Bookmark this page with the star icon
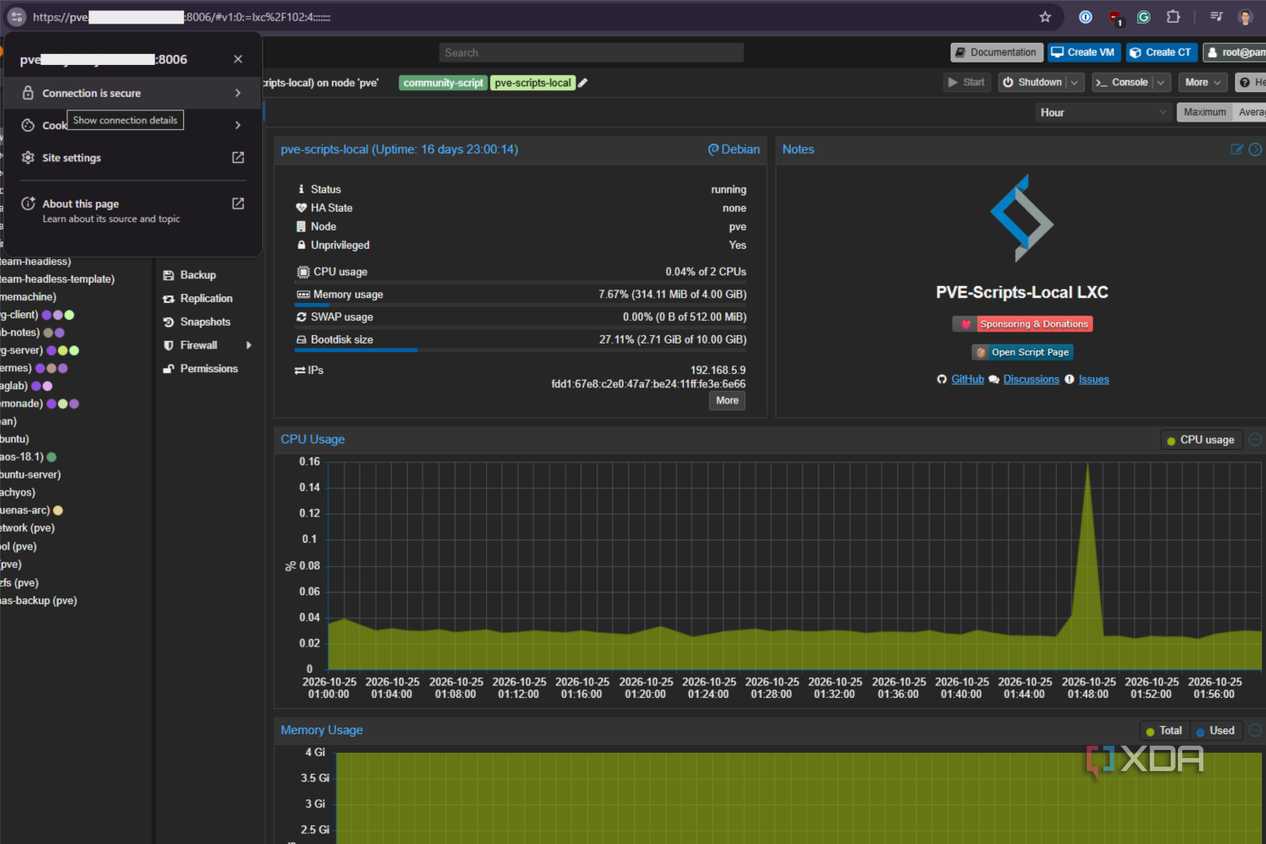This screenshot has width=1266, height=844. coord(1045,17)
